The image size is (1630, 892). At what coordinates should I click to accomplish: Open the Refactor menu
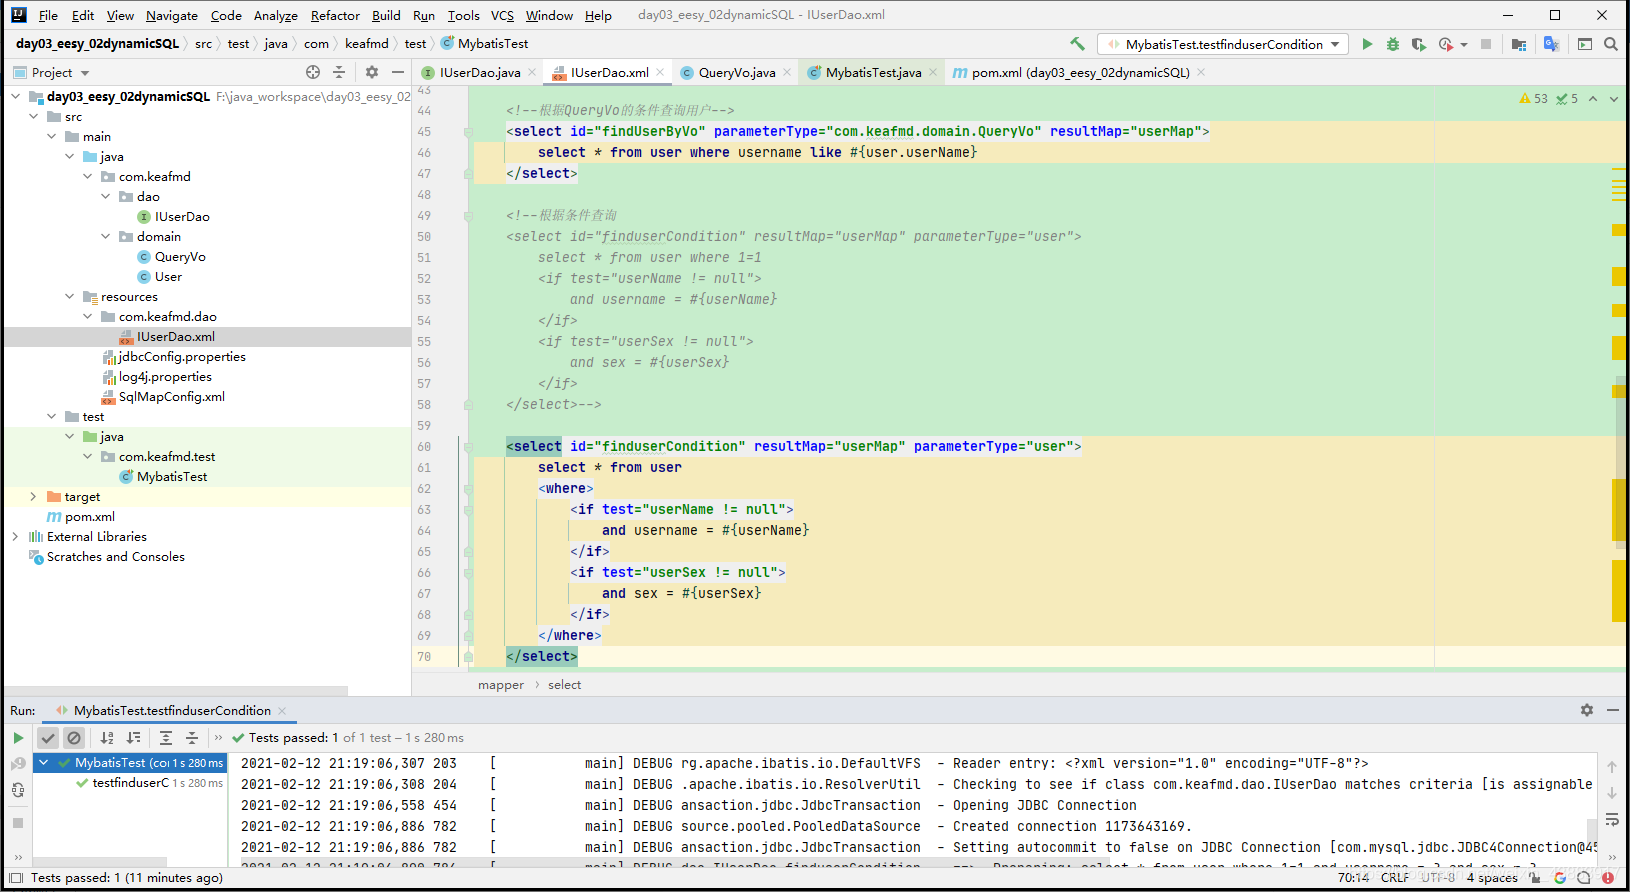335,15
